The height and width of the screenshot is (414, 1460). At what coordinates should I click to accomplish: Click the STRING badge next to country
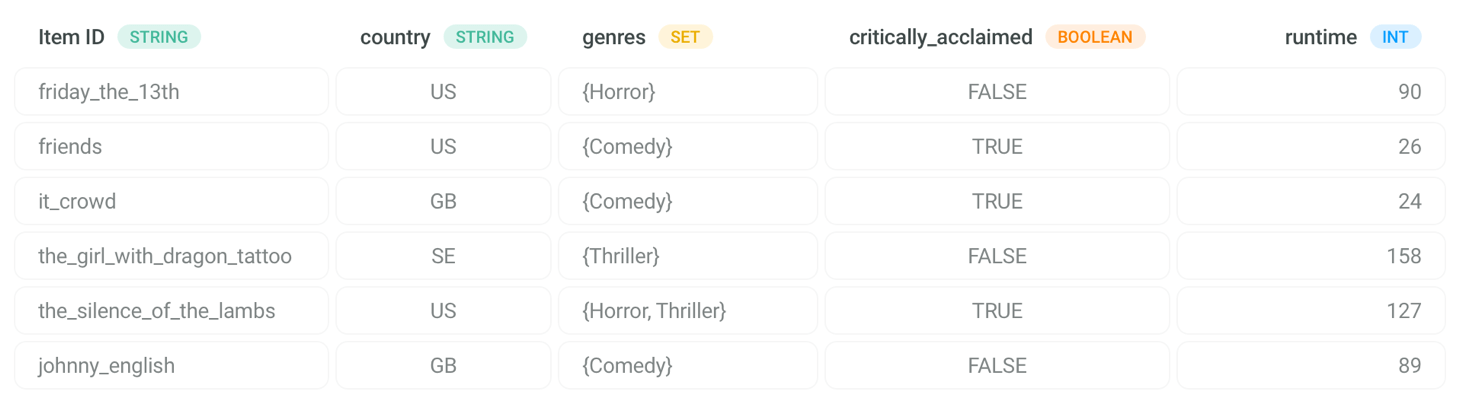(x=485, y=37)
